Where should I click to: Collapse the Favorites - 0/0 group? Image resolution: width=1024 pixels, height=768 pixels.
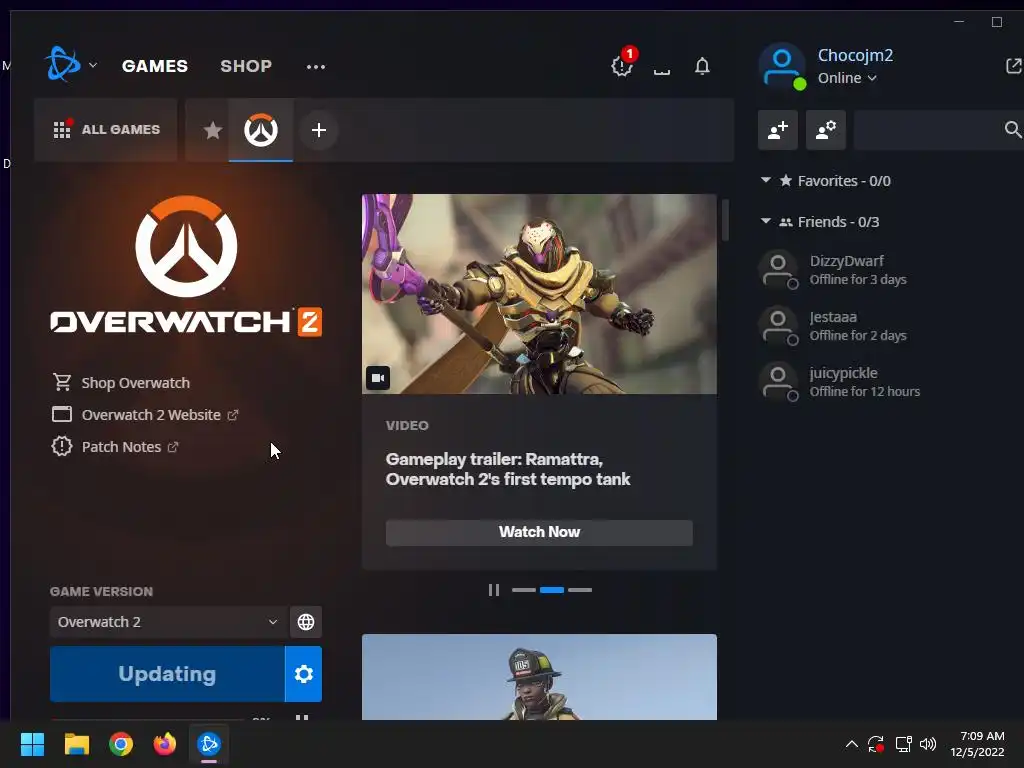[x=765, y=180]
